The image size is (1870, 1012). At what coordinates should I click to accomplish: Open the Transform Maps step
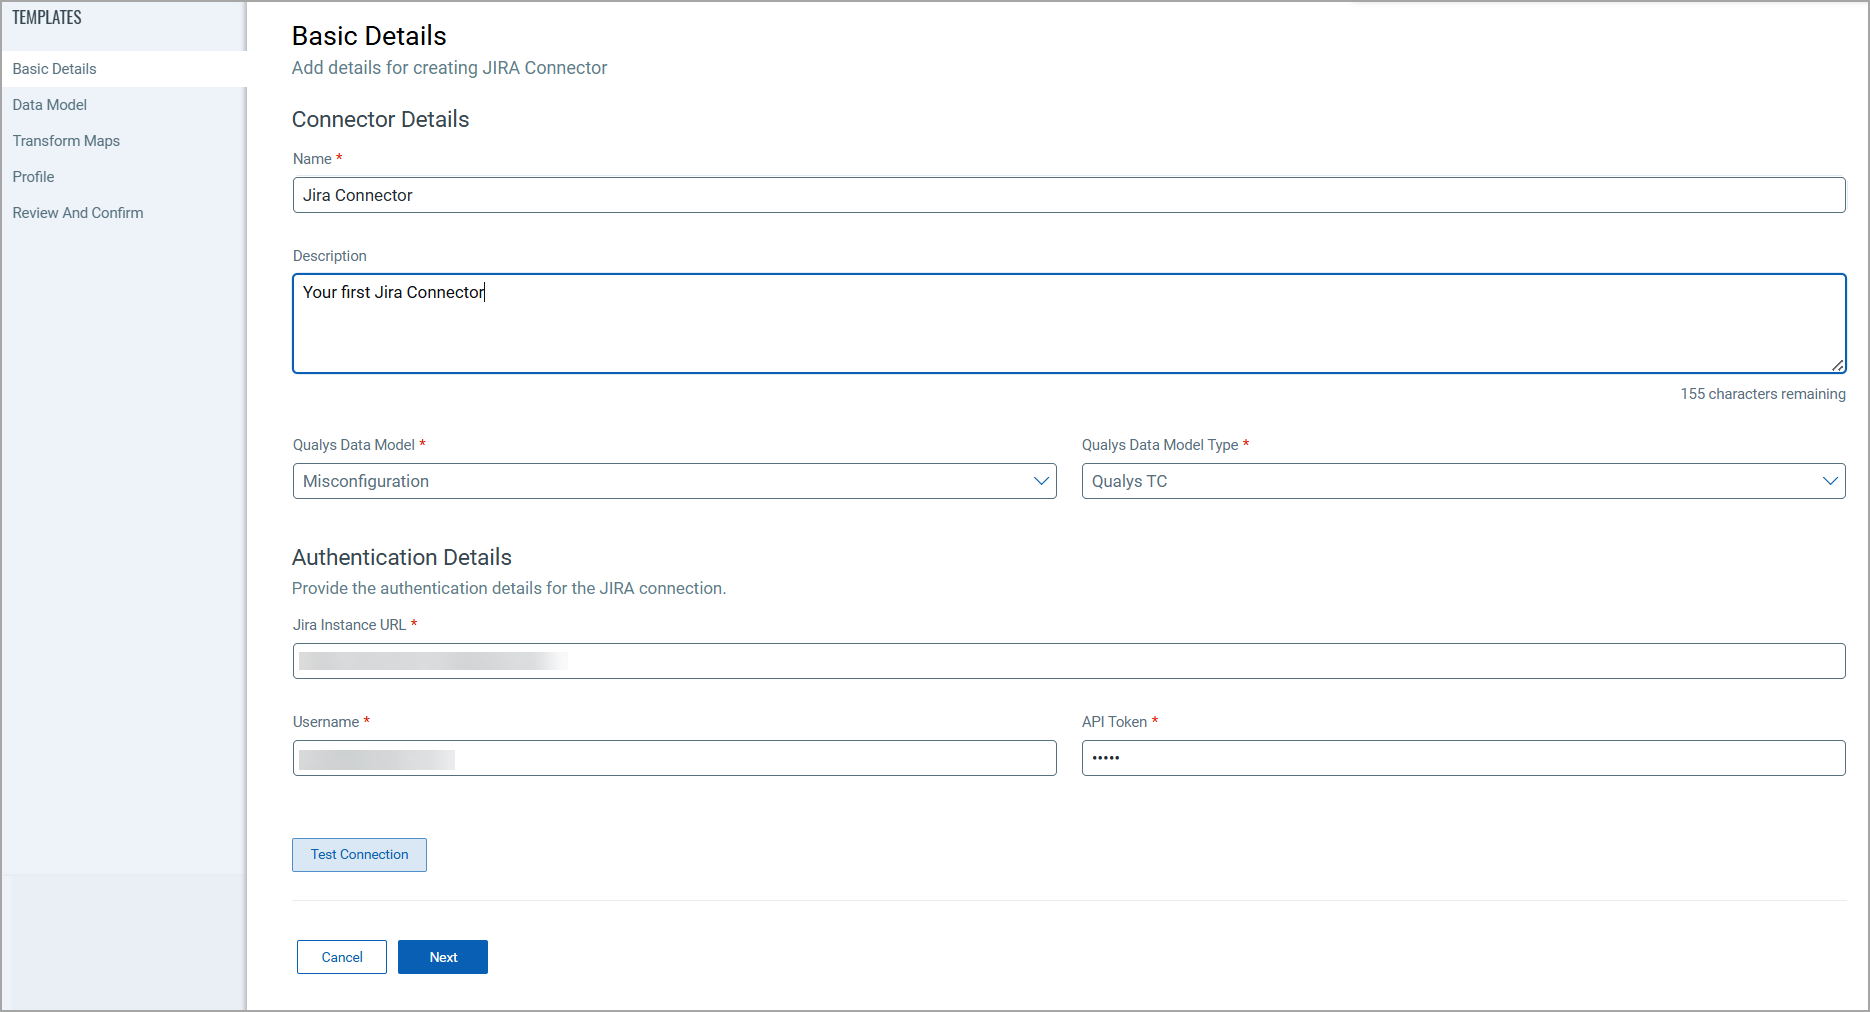[124, 141]
